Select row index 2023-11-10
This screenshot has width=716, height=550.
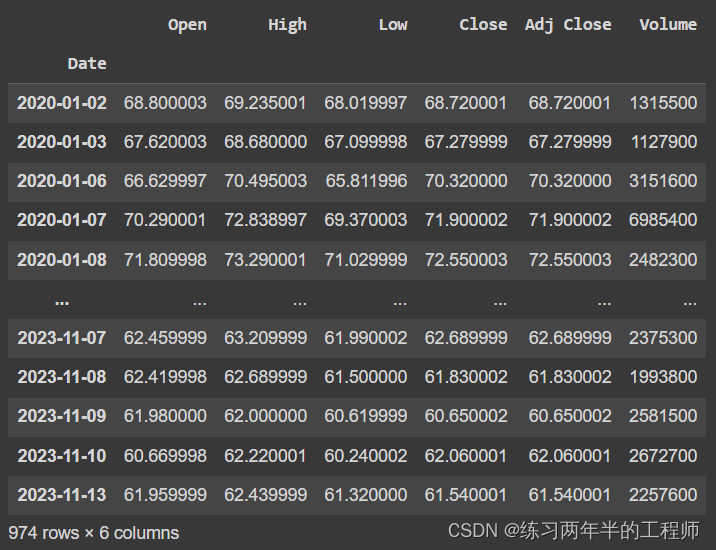coord(62,456)
